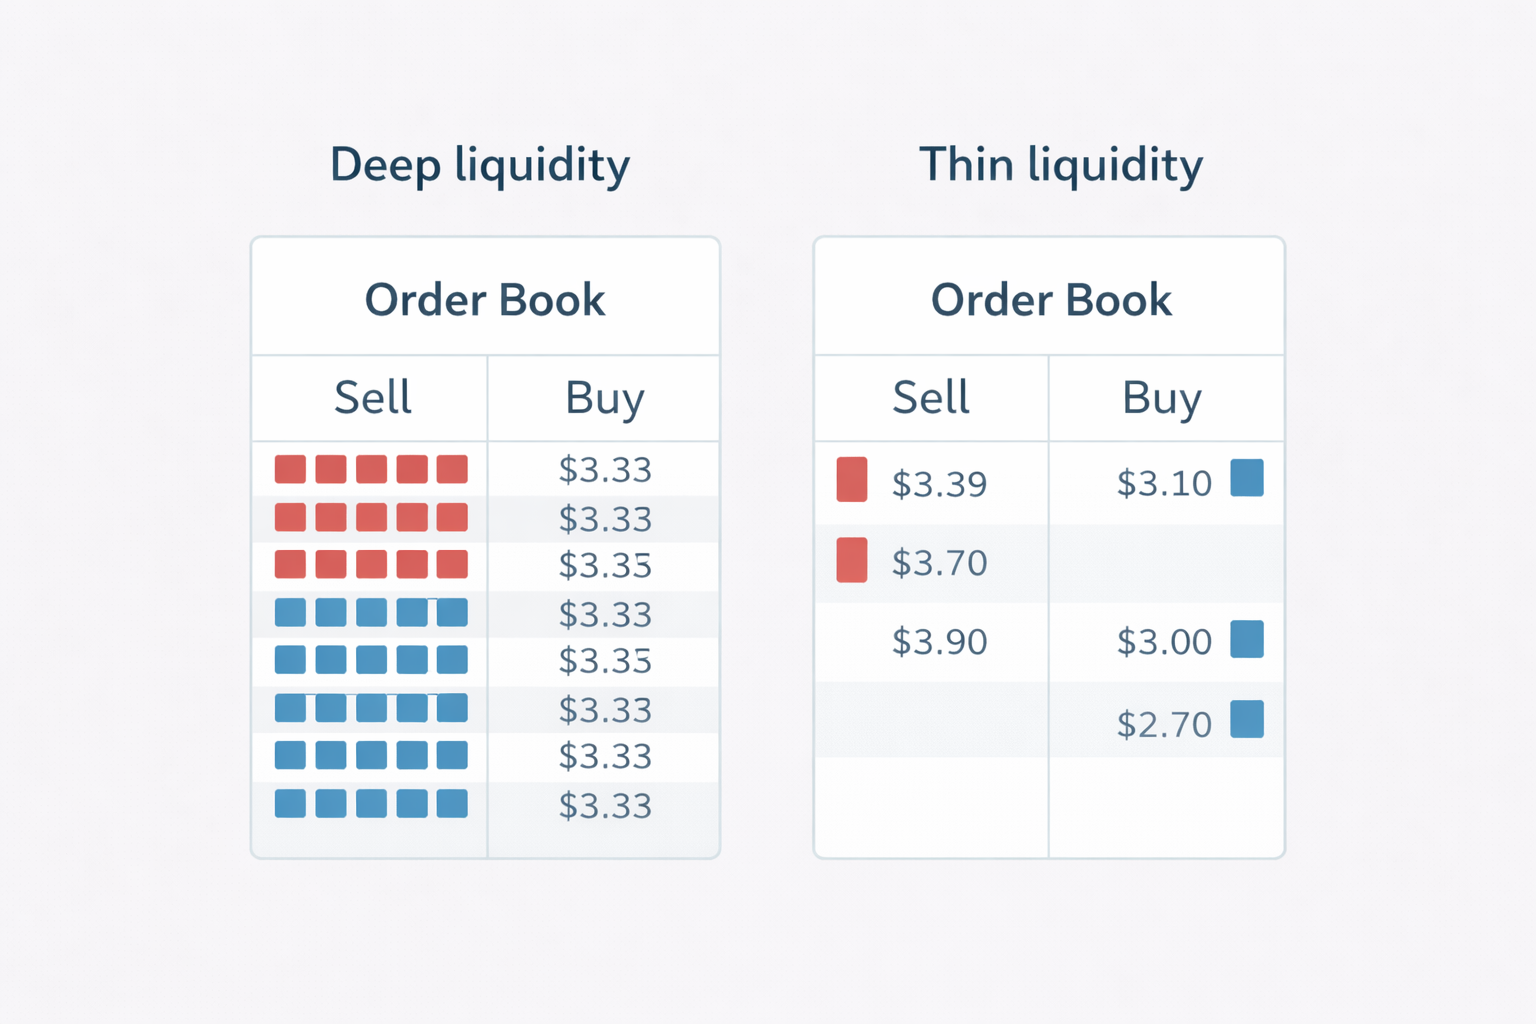
Task: Select the Buy column header under Thin liquidity
Action: [1161, 398]
